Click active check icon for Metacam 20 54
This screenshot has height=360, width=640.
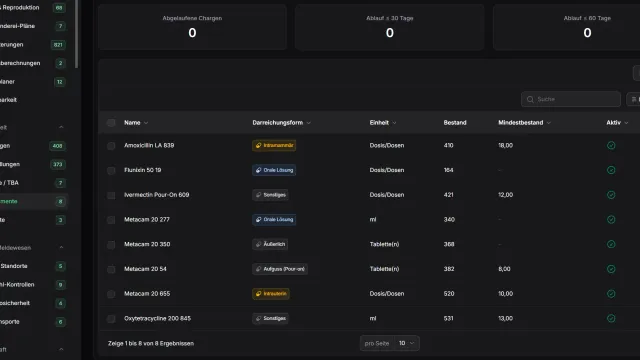(x=611, y=269)
